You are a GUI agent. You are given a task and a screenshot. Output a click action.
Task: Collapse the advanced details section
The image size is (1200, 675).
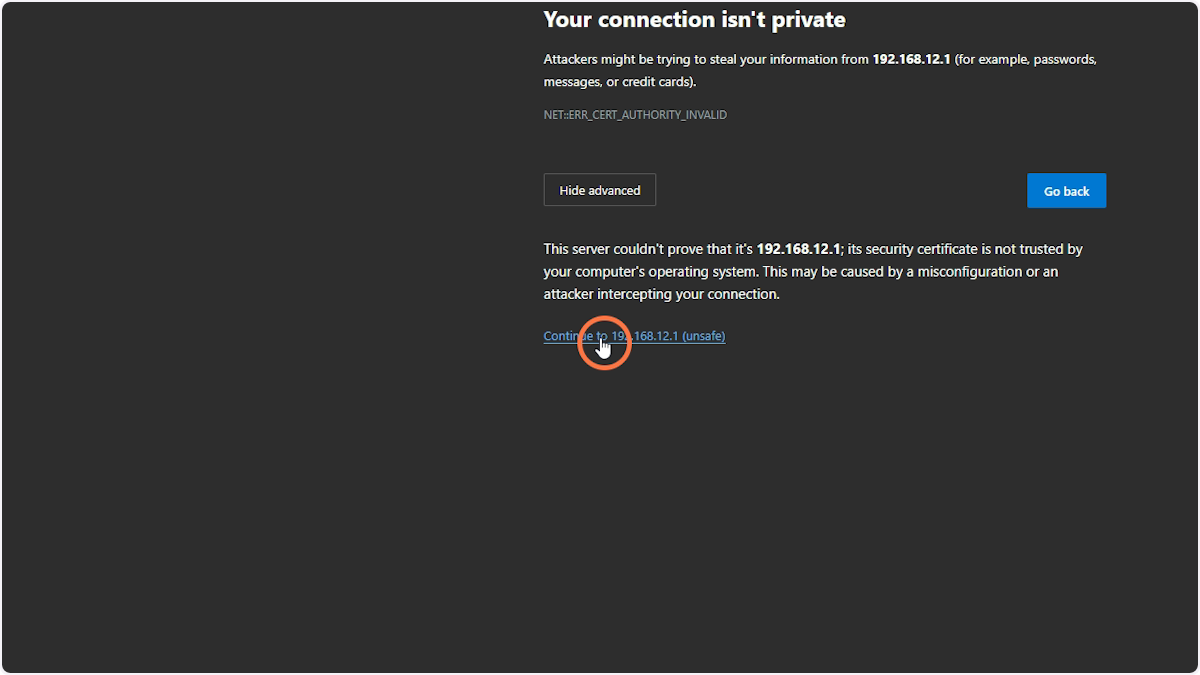pos(599,189)
